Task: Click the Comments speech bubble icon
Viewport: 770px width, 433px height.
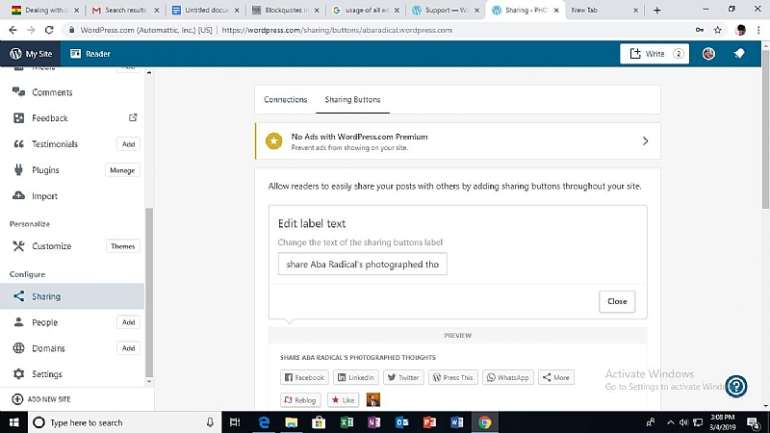Action: click(19, 92)
